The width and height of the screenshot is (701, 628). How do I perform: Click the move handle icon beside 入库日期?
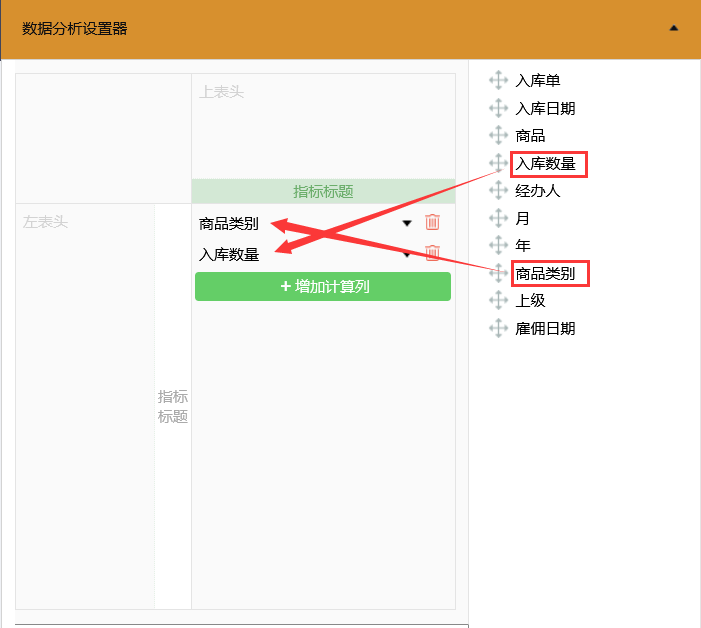coord(498,108)
